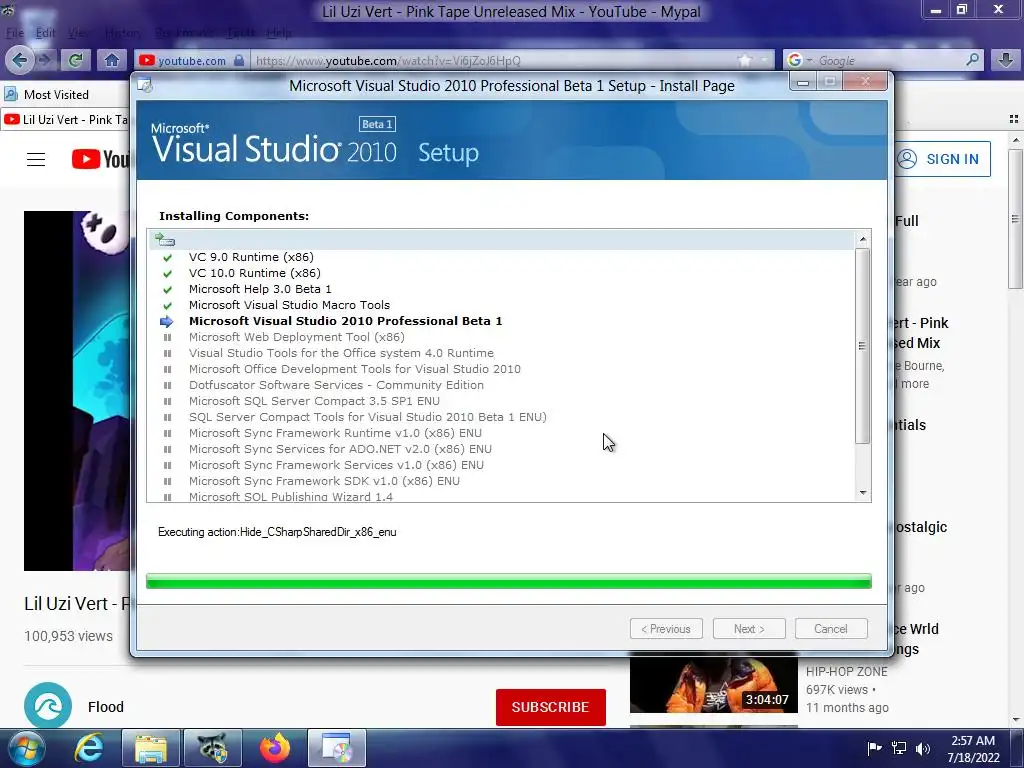Launch Firefox from the taskbar
Image resolution: width=1024 pixels, height=768 pixels.
(275, 748)
